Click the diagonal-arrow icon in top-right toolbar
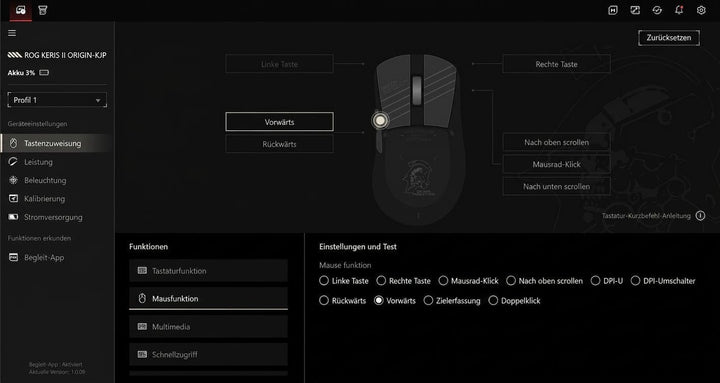 [x=635, y=10]
